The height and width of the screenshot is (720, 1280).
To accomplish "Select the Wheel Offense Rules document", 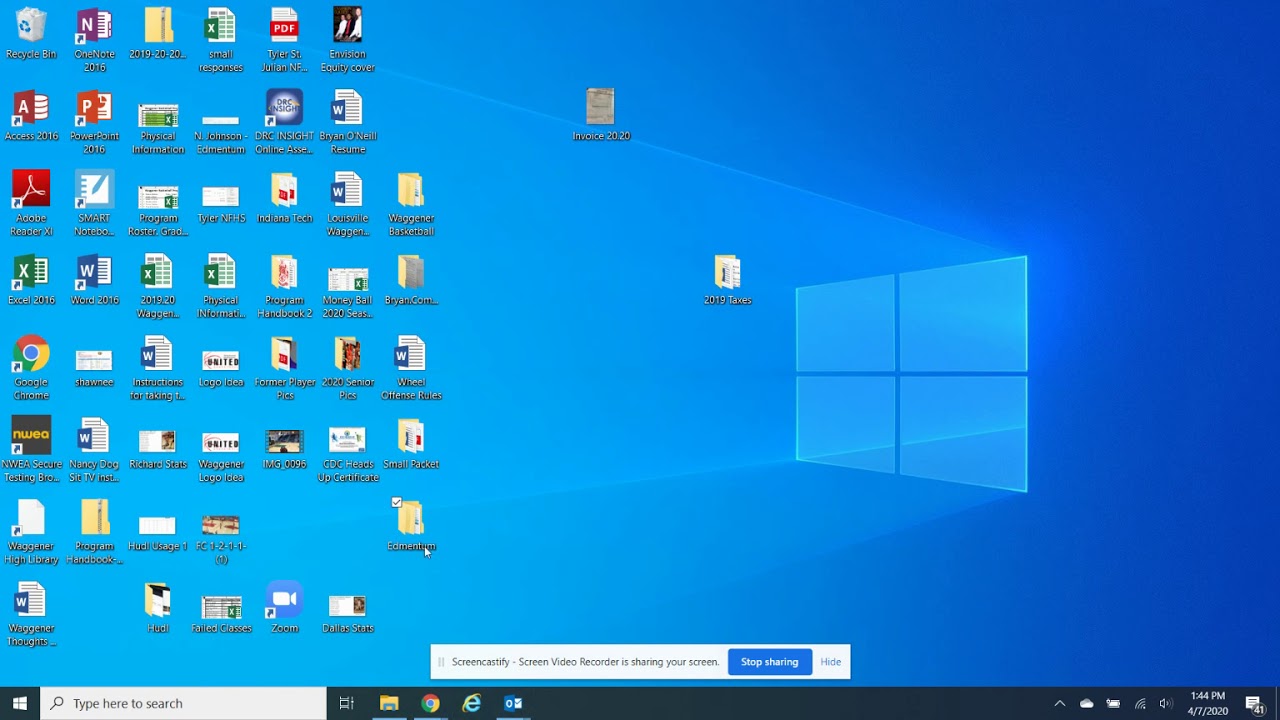I will (411, 368).
